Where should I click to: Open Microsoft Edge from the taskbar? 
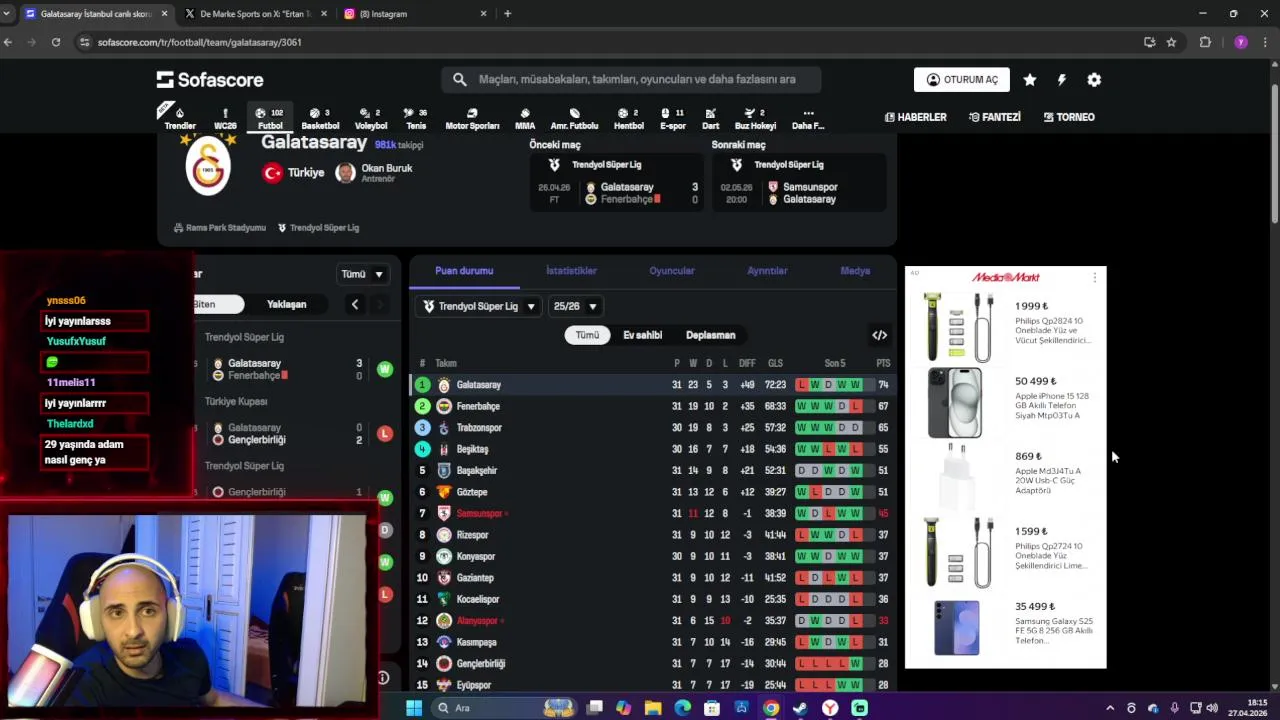(x=682, y=708)
